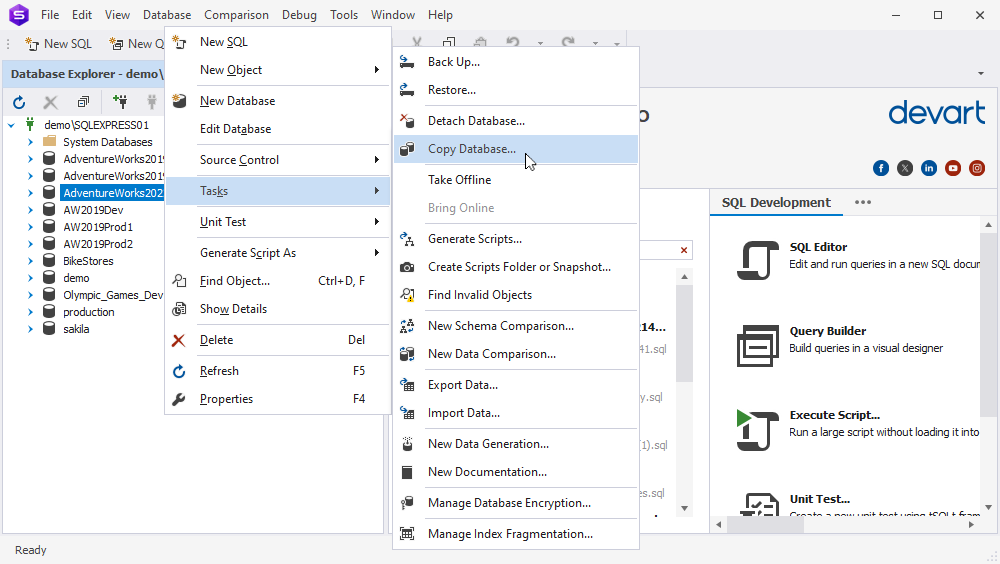Open Unit Test submenu
This screenshot has height=564, width=1000.
pos(277,222)
